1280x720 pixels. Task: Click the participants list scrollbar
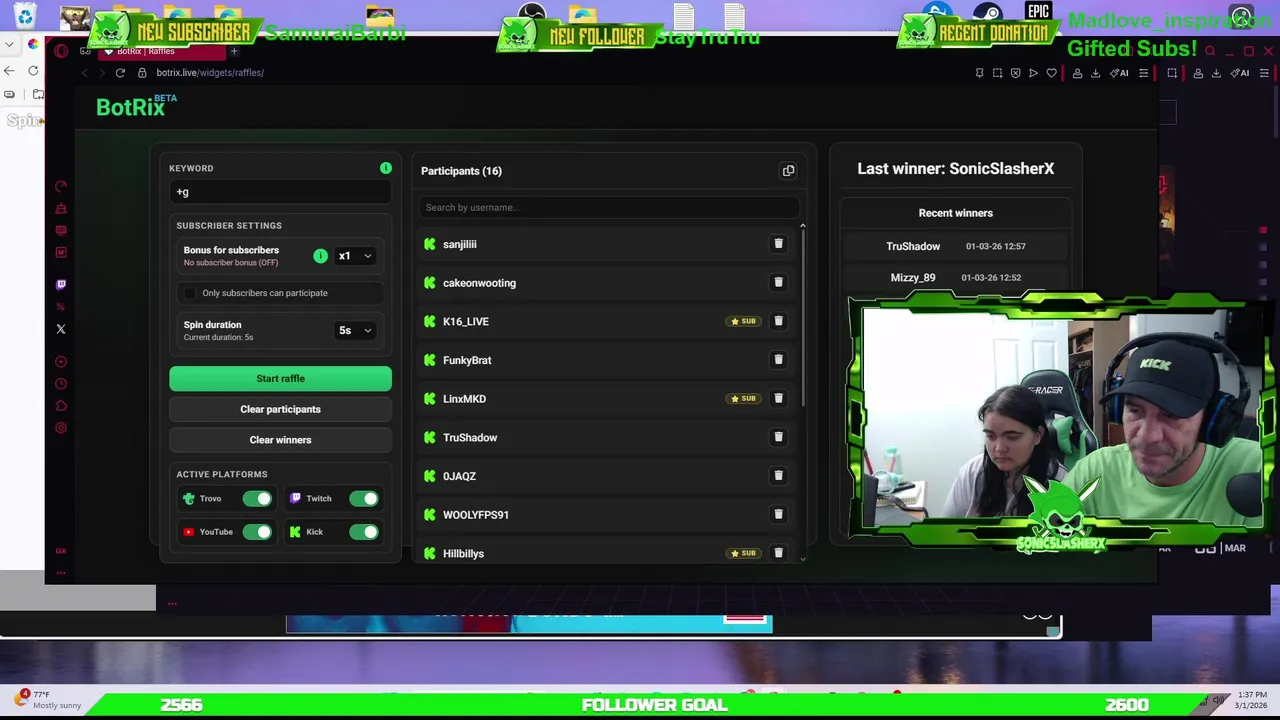pyautogui.click(x=802, y=316)
